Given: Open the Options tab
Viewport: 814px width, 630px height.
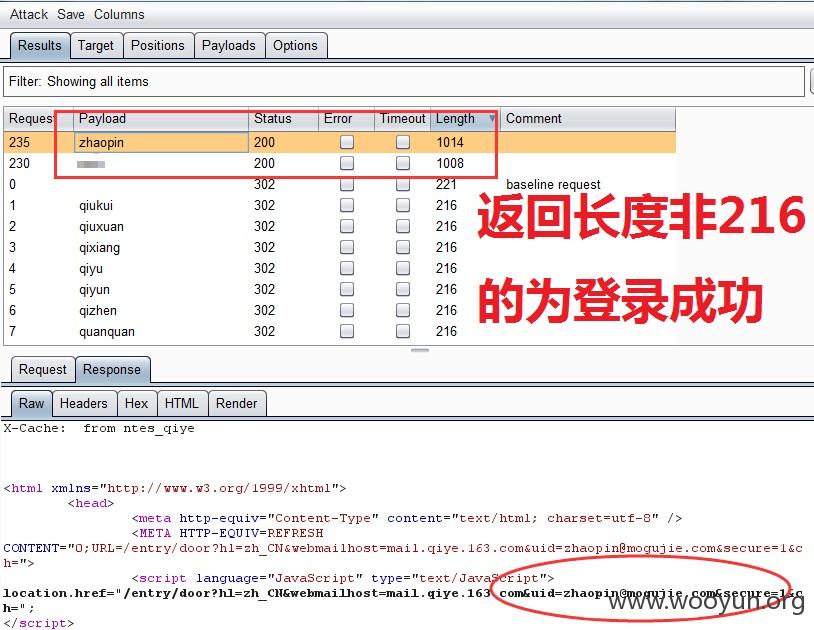Looking at the screenshot, I should pyautogui.click(x=295, y=46).
